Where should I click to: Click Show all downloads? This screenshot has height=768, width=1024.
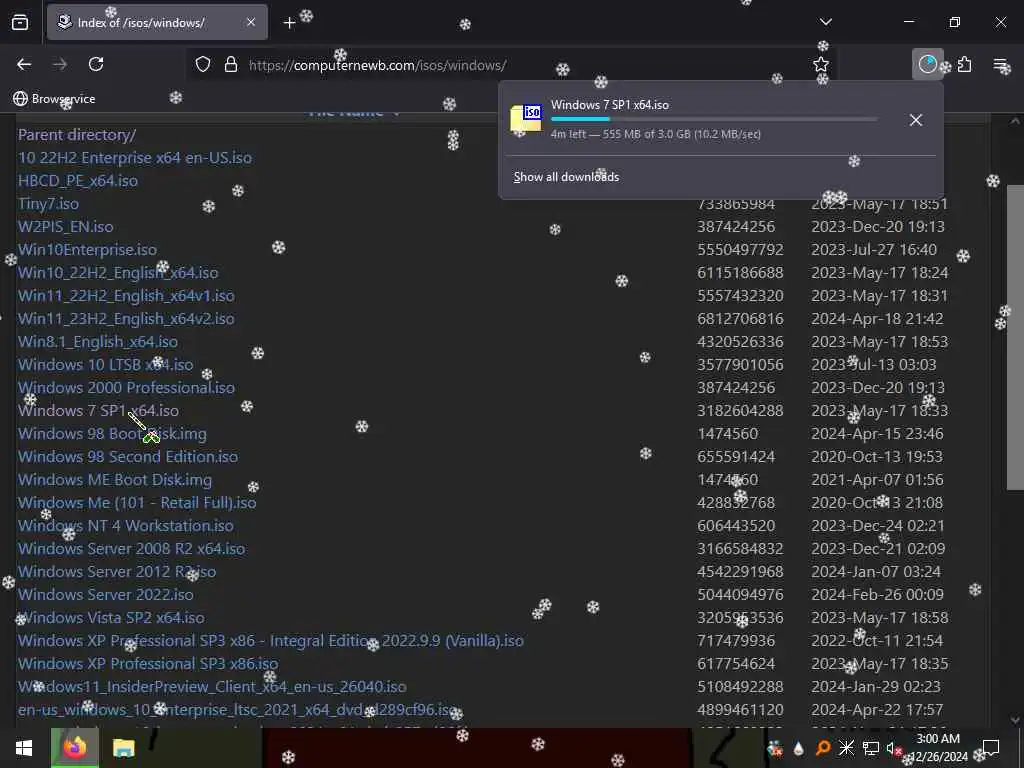(566, 177)
